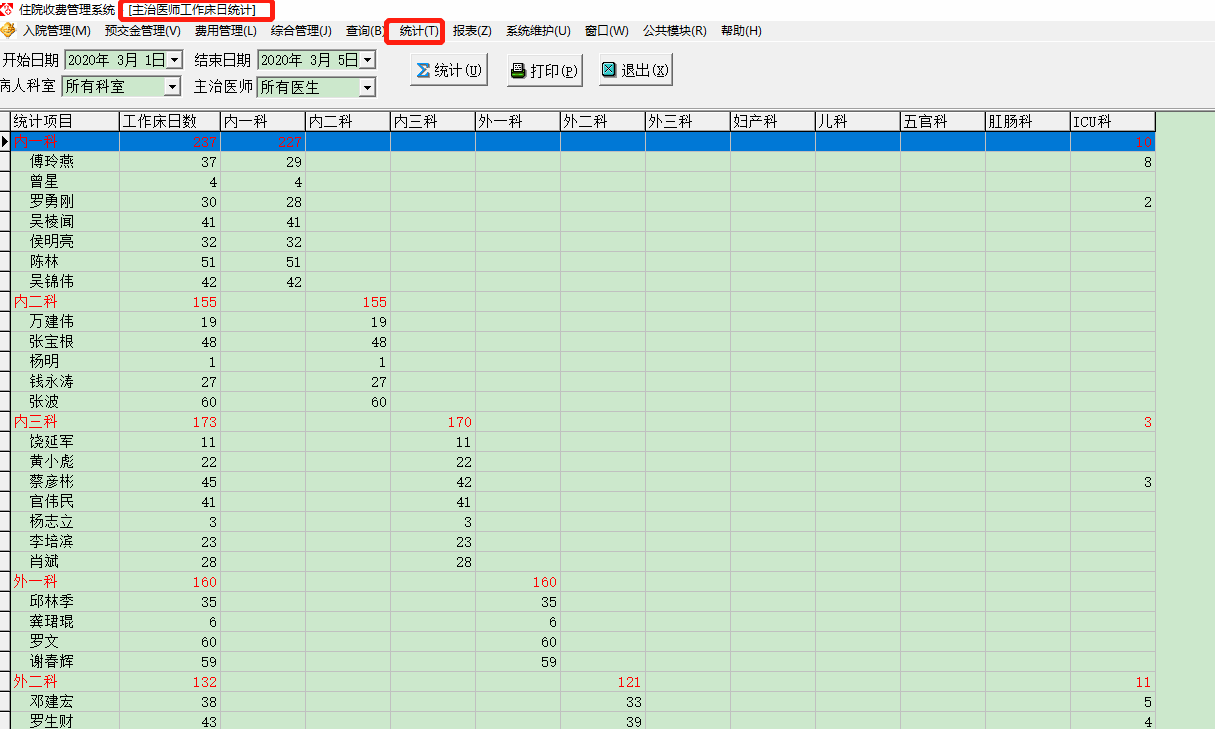1215x729 pixels.
Task: Open the 公共模块(R) menu
Action: click(x=674, y=31)
